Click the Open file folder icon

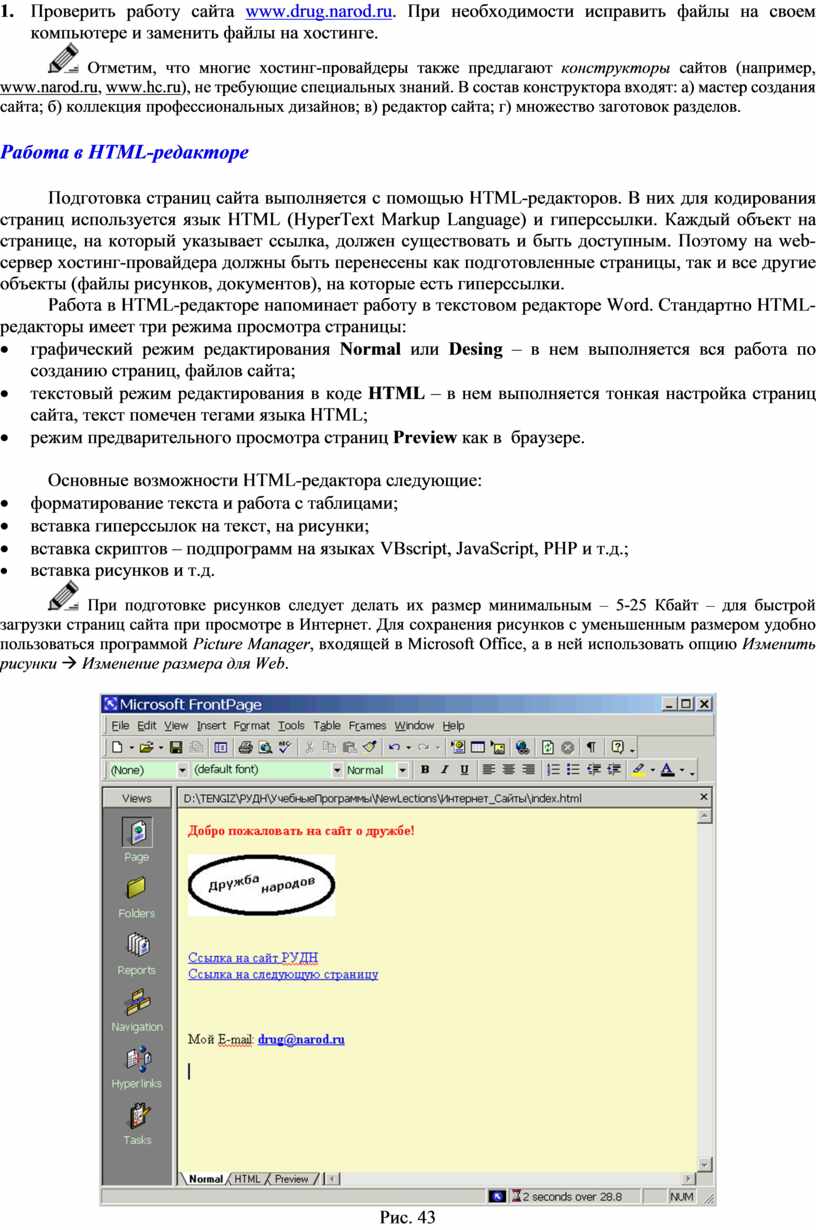pyautogui.click(x=146, y=747)
